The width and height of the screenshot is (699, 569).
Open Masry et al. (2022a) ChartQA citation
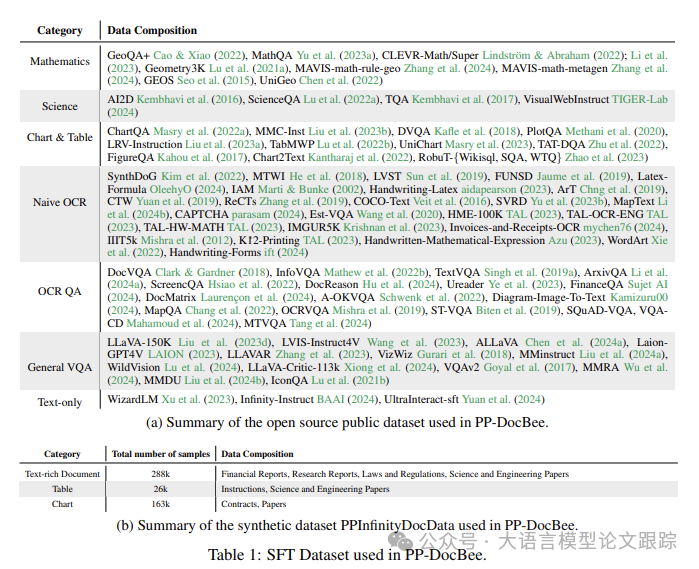click(x=201, y=132)
